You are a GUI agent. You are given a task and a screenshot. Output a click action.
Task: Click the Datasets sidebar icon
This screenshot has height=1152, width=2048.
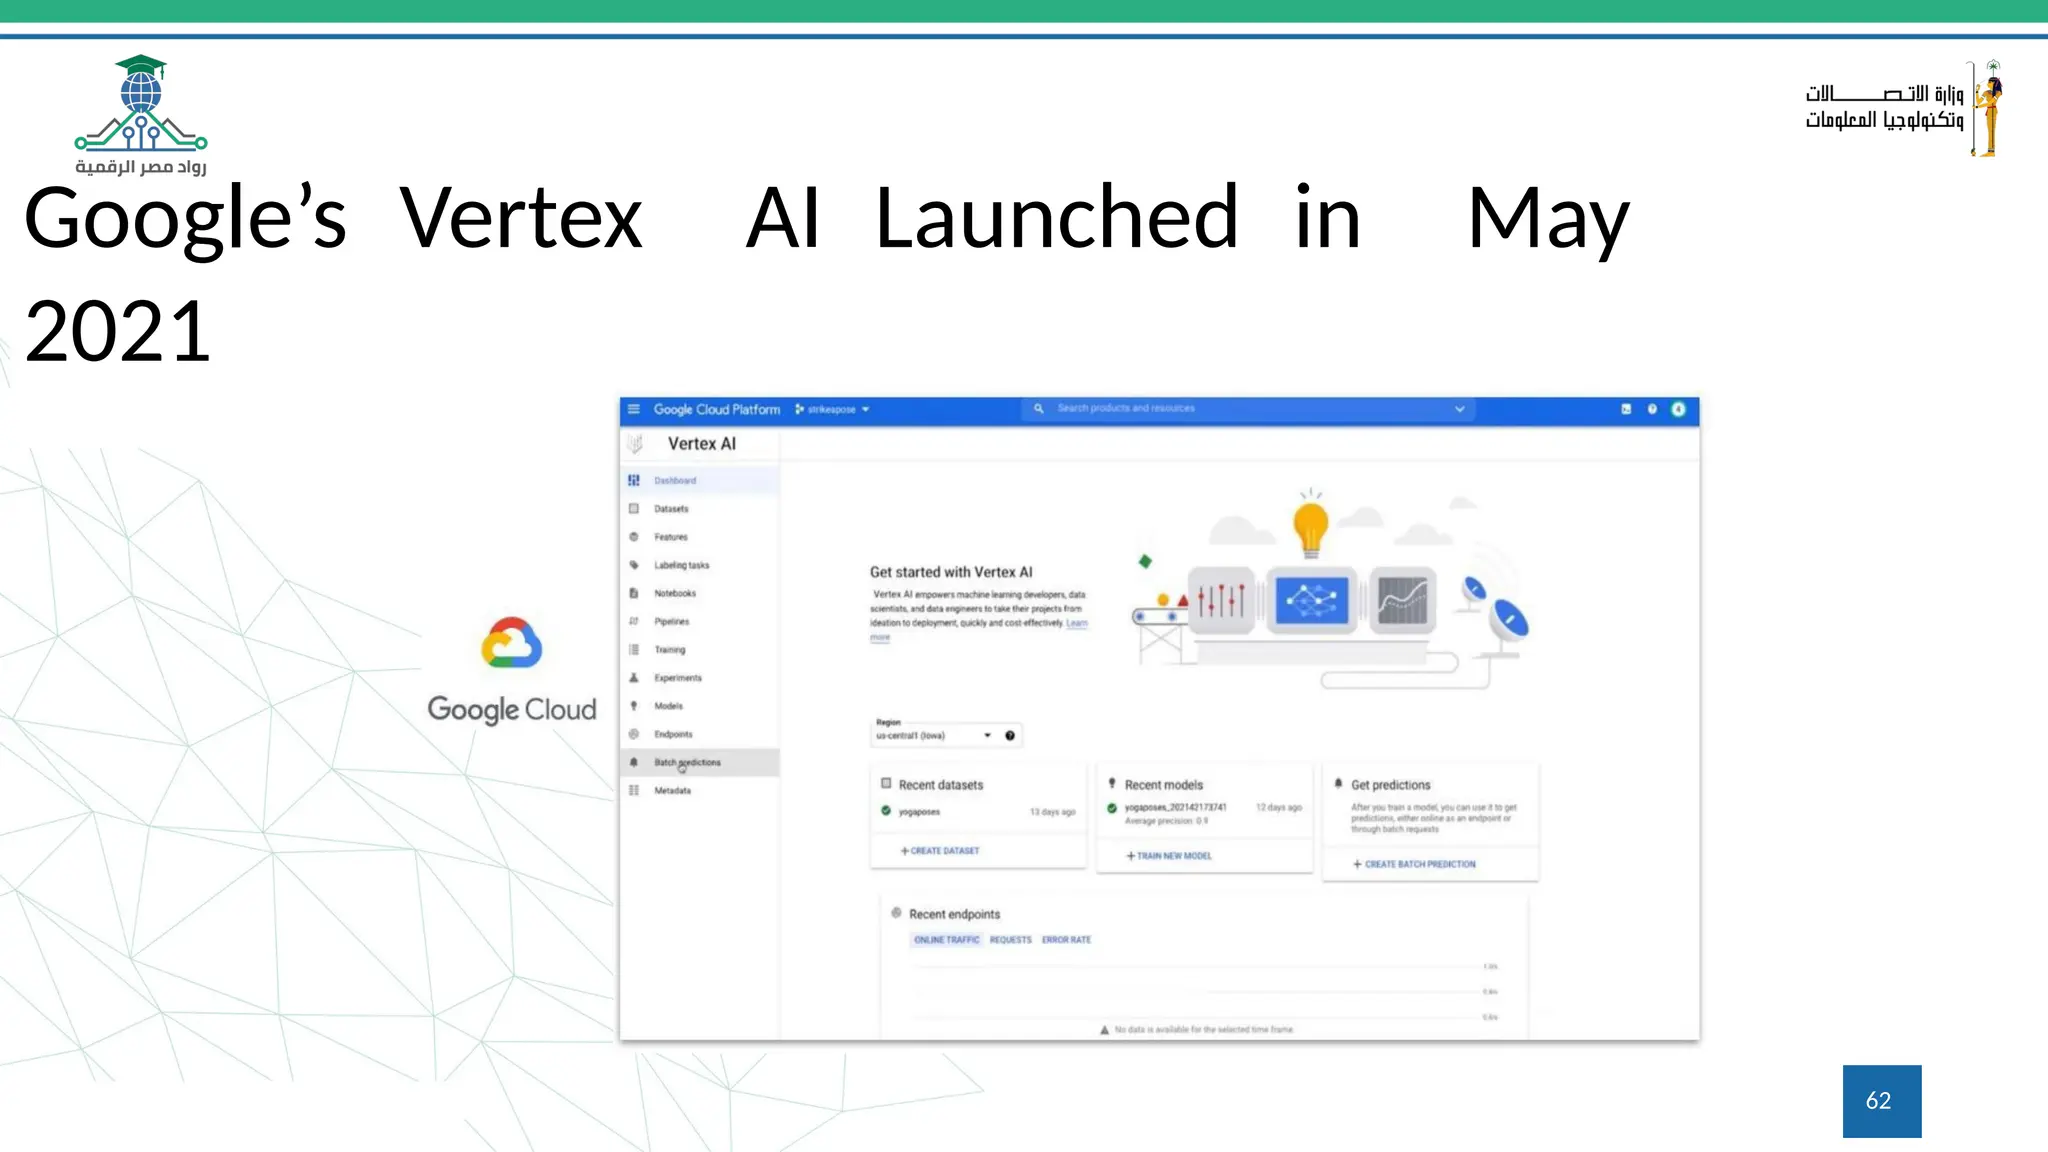633,509
